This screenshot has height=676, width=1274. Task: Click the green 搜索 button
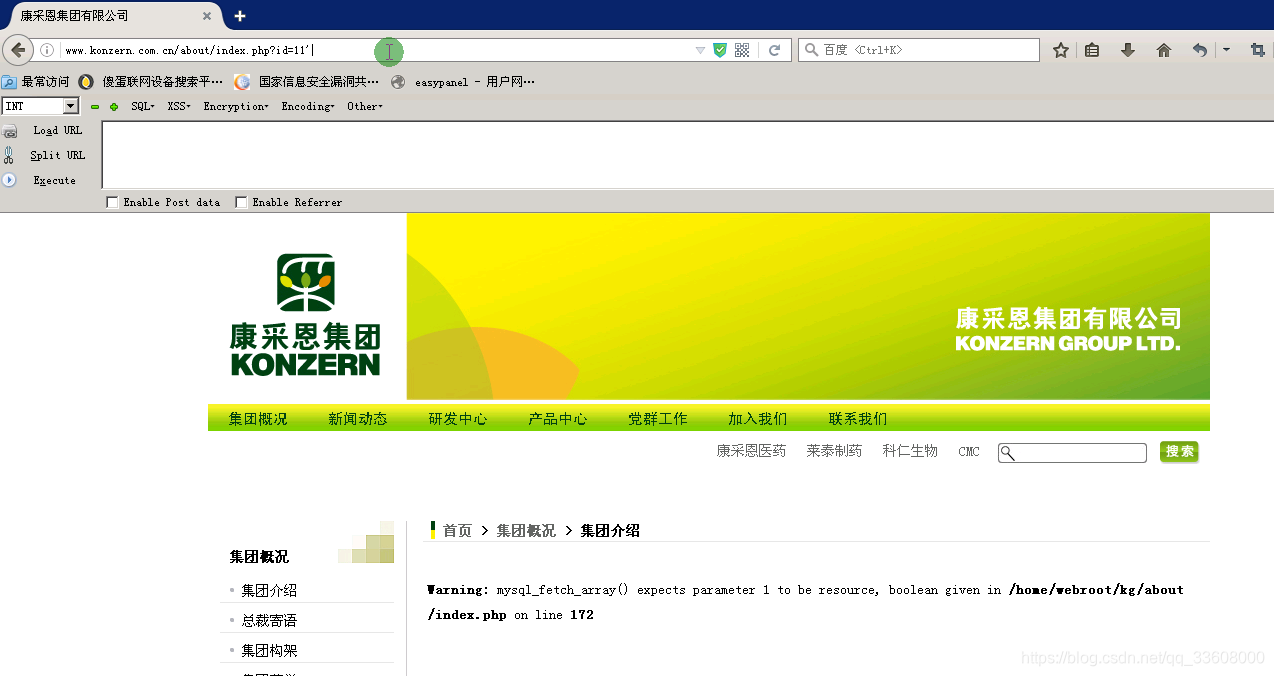coord(1179,452)
